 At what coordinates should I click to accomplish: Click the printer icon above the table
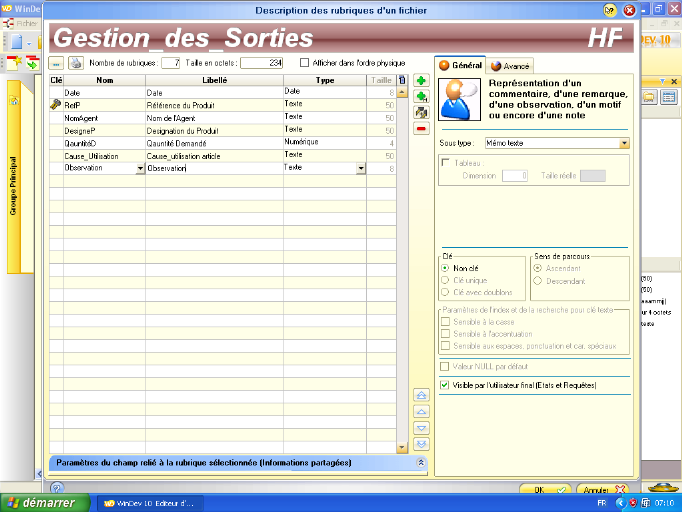75,63
